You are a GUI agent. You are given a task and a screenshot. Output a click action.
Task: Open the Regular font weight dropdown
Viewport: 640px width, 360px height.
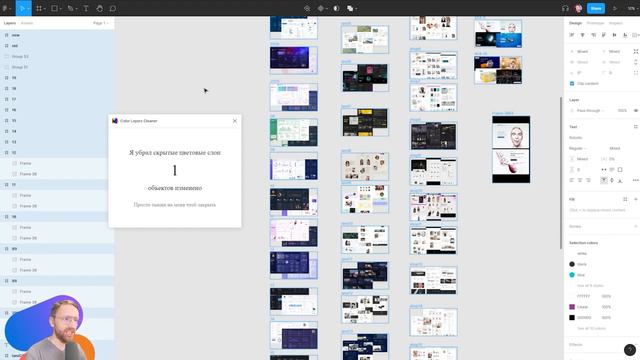[x=578, y=148]
